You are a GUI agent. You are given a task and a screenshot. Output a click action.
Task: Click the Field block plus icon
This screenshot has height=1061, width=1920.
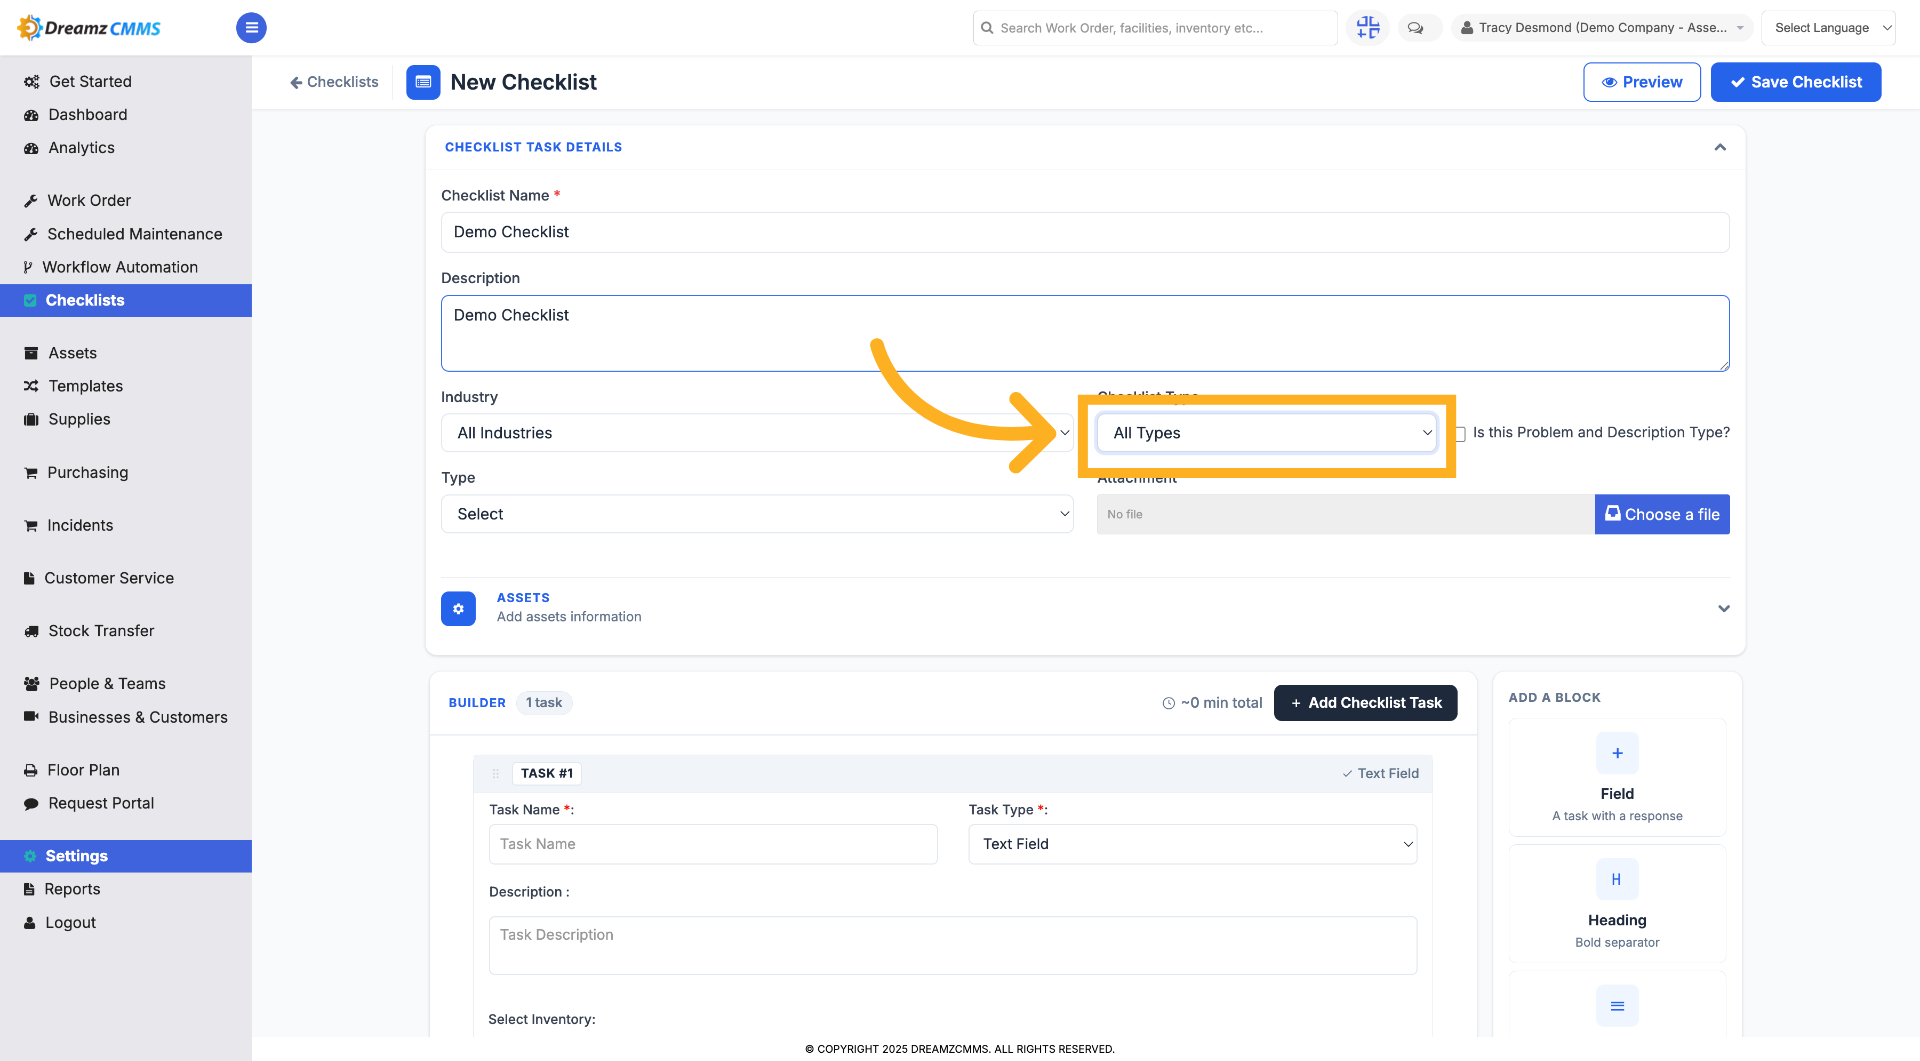(x=1617, y=753)
